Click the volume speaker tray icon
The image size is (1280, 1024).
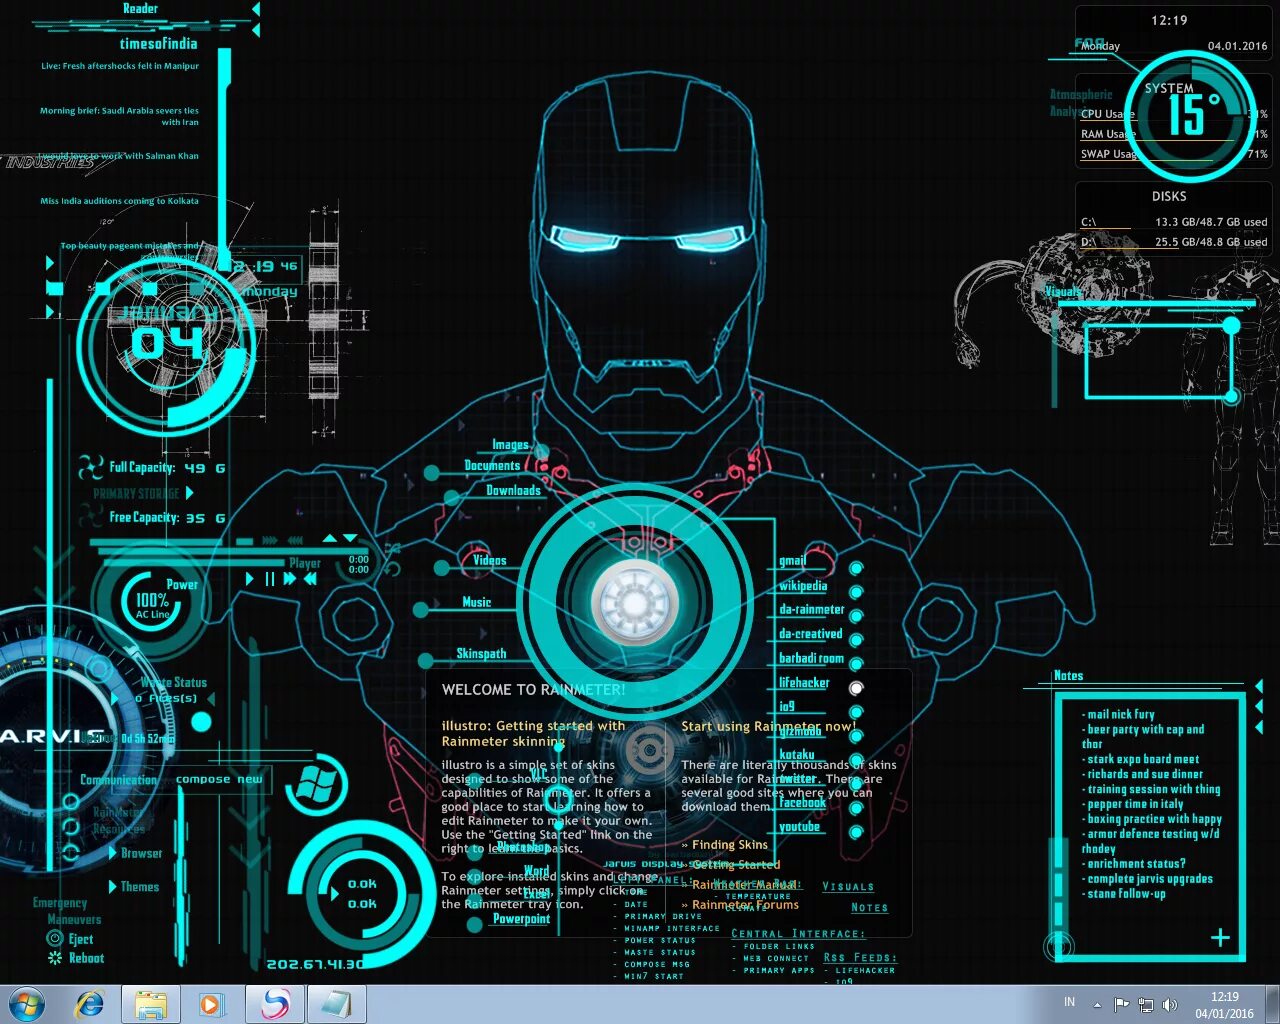pyautogui.click(x=1169, y=1004)
